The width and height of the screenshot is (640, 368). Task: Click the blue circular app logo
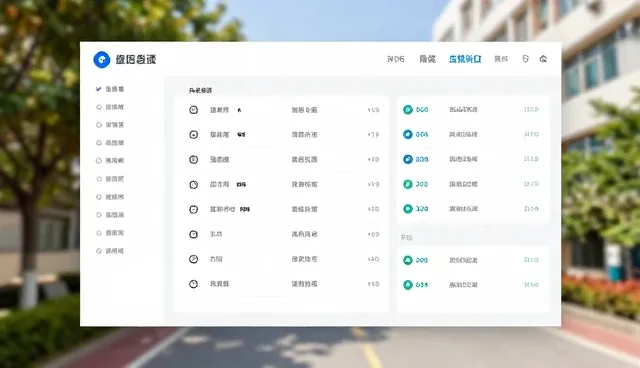[x=102, y=60]
